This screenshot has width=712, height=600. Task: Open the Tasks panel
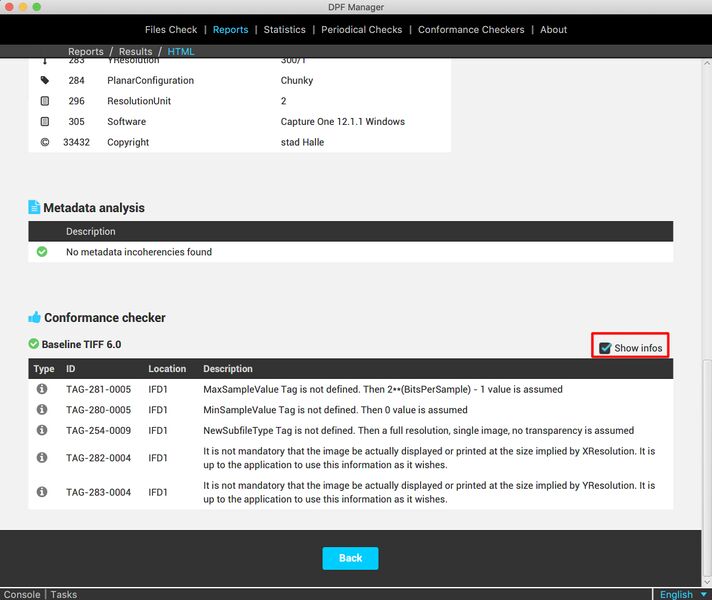pyautogui.click(x=63, y=594)
